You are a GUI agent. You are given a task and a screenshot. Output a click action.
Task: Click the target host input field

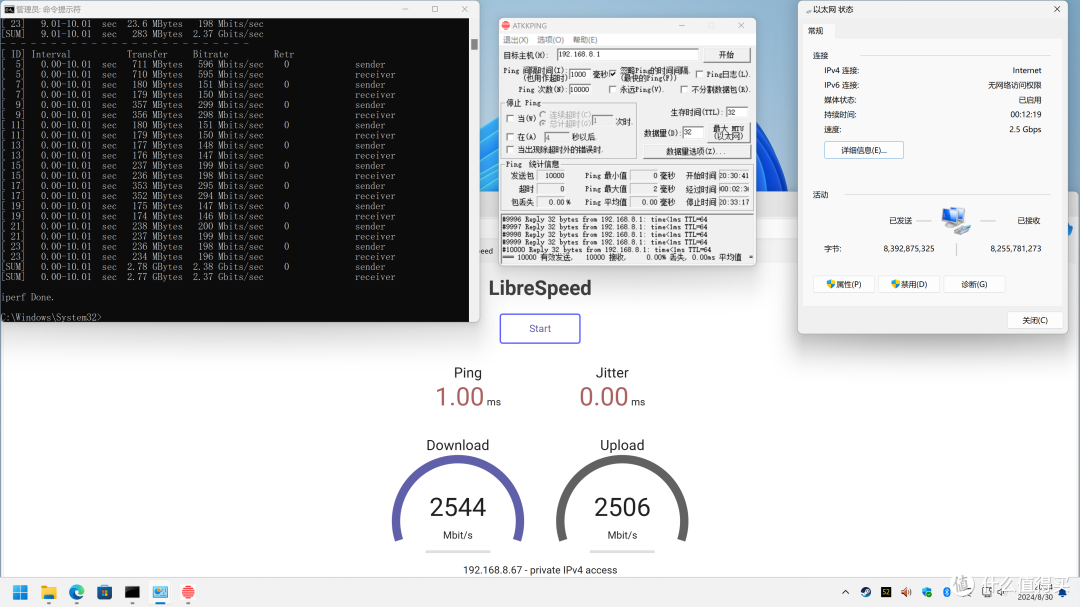[627, 54]
